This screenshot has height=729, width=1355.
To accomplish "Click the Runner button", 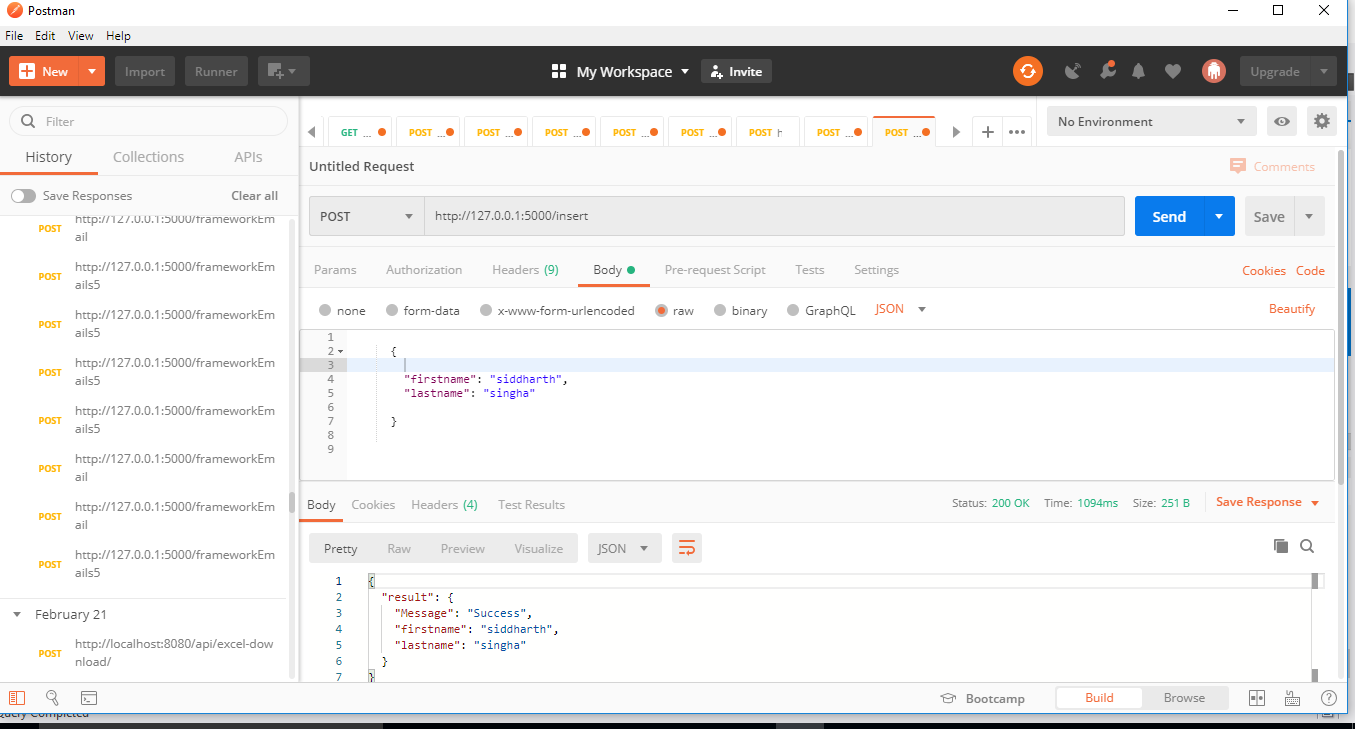I will click(216, 71).
